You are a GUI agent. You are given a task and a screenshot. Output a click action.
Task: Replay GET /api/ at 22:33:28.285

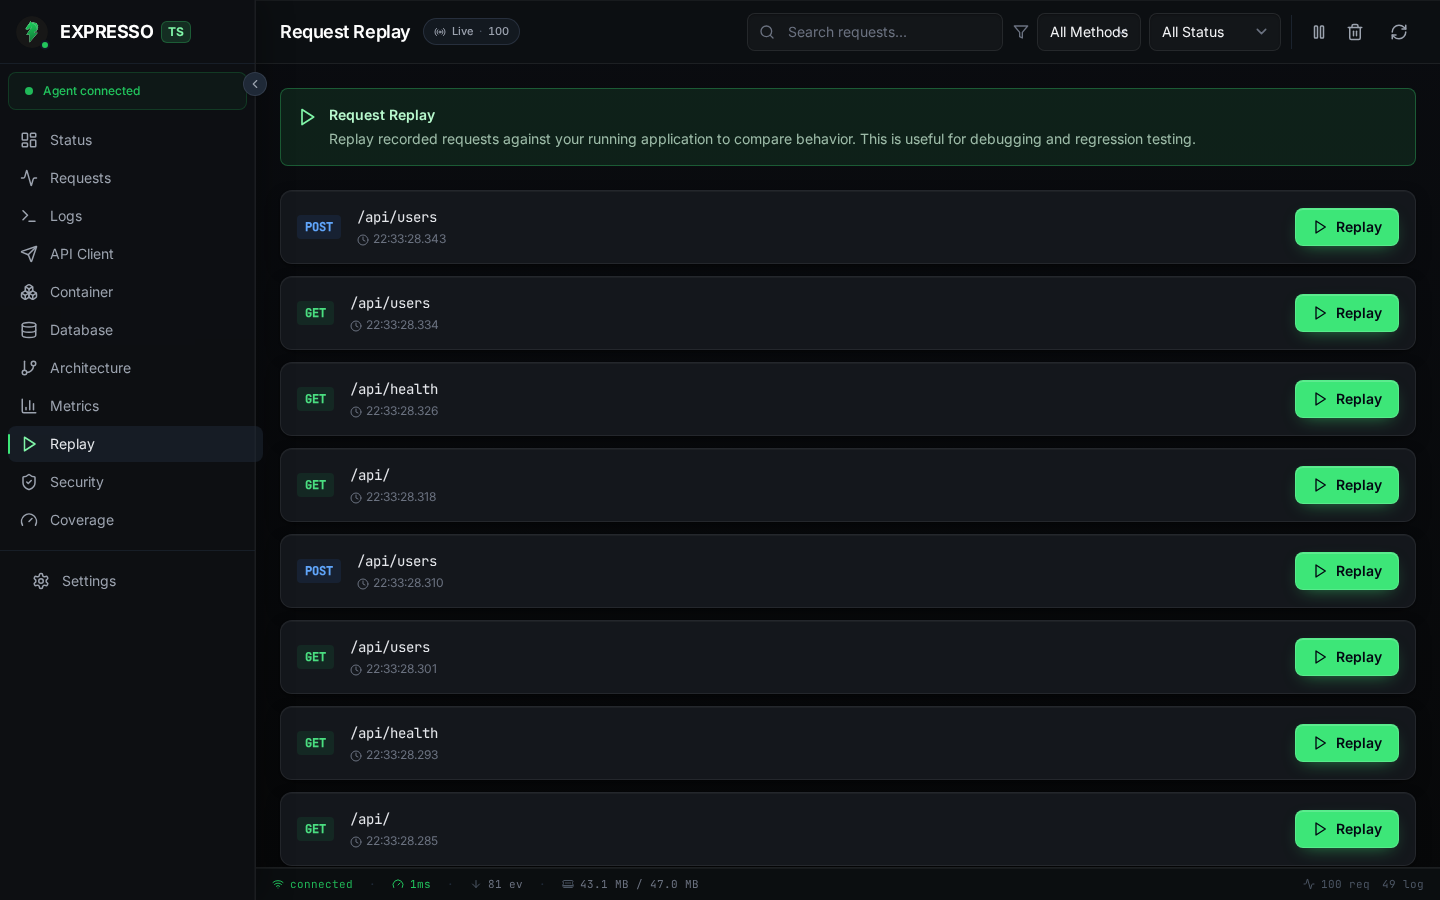[x=1347, y=829]
